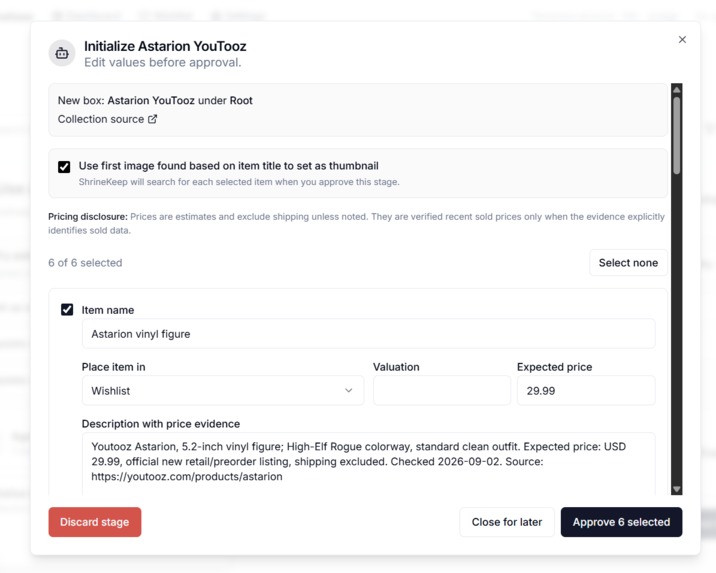Close the Initialize Astarion YouTooz dialog
The height and width of the screenshot is (573, 716).
point(682,40)
